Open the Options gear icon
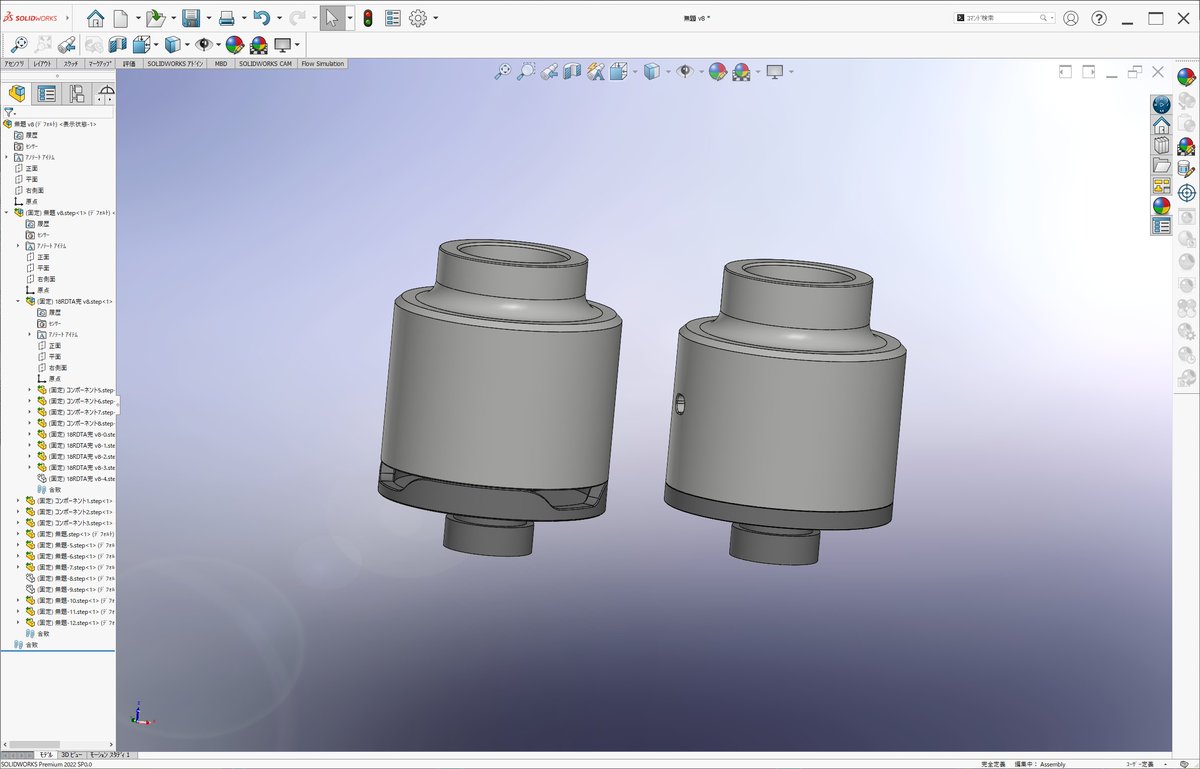The height and width of the screenshot is (769, 1200). [418, 18]
